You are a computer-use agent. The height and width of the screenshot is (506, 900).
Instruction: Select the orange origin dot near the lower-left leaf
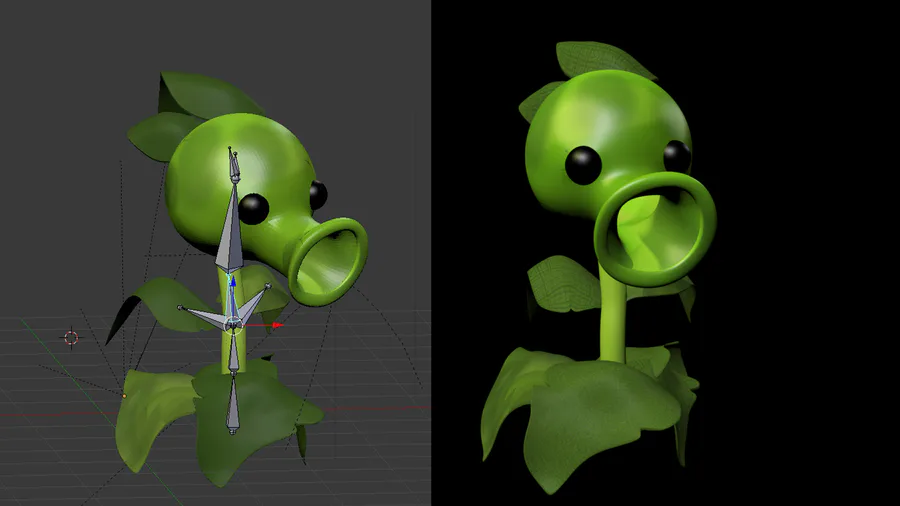125,396
